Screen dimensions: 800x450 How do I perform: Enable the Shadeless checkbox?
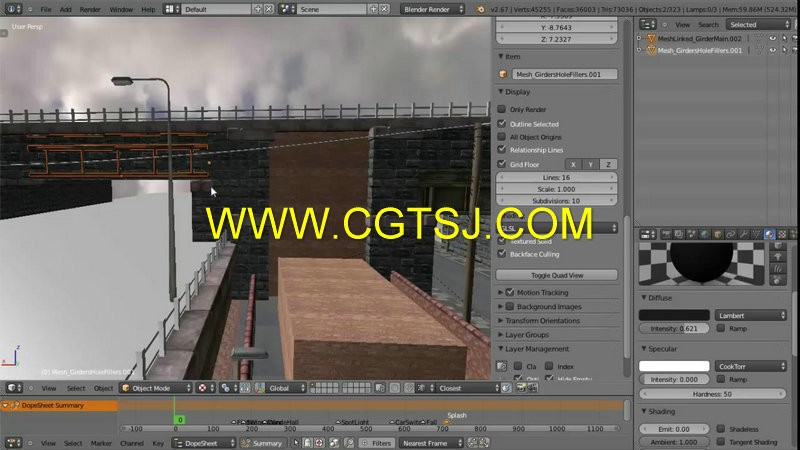click(721, 429)
